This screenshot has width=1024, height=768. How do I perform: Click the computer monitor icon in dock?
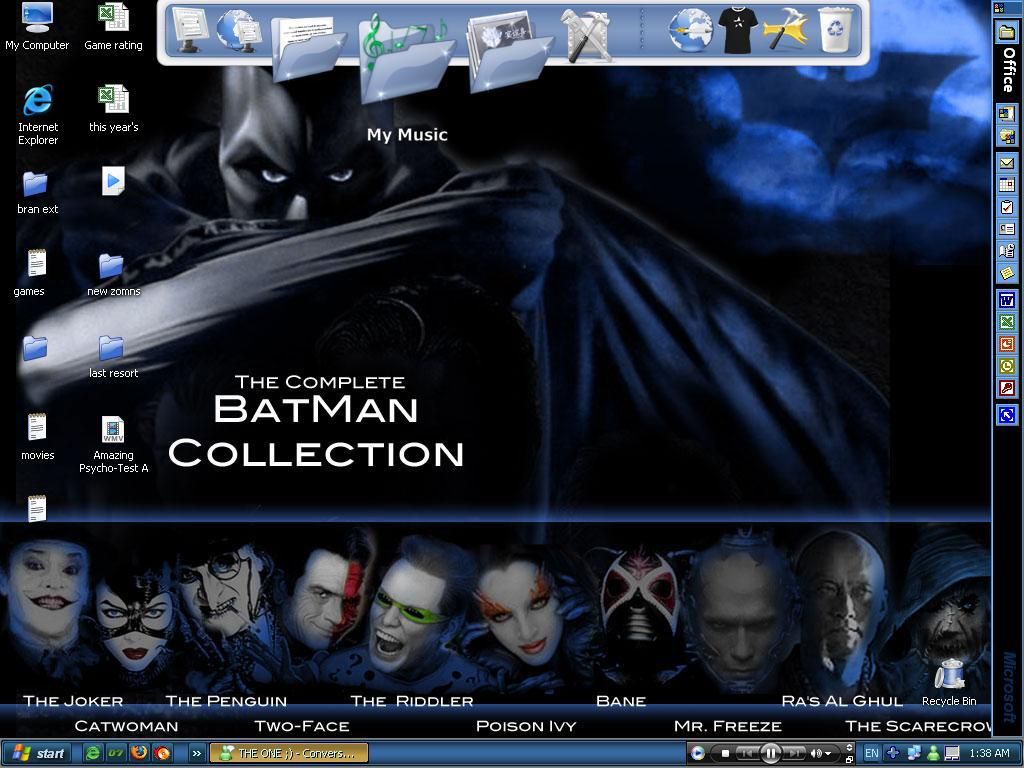[x=190, y=29]
